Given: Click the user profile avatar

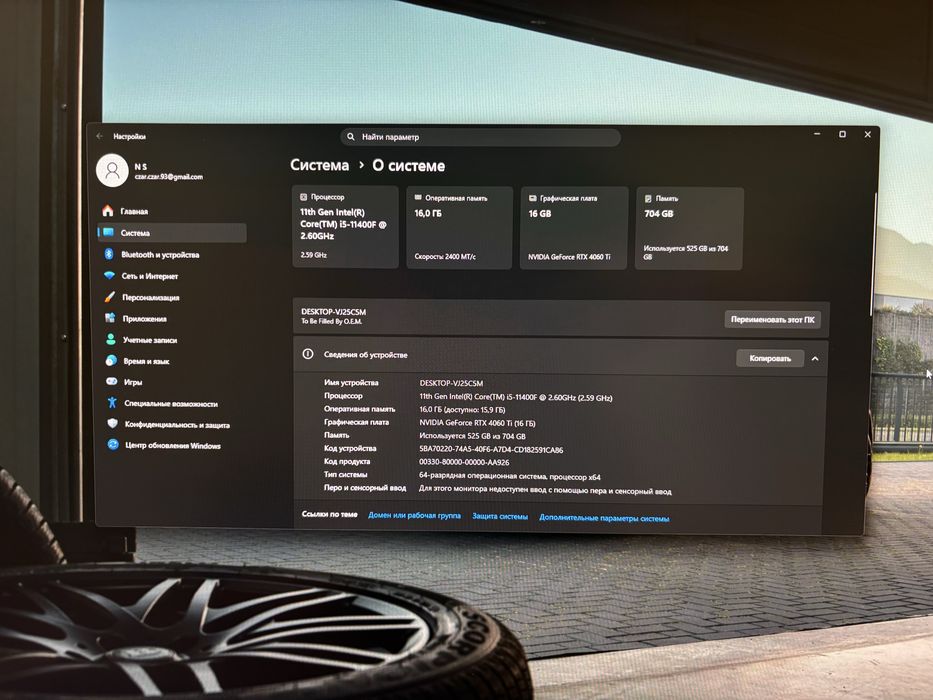Looking at the screenshot, I should tap(112, 170).
